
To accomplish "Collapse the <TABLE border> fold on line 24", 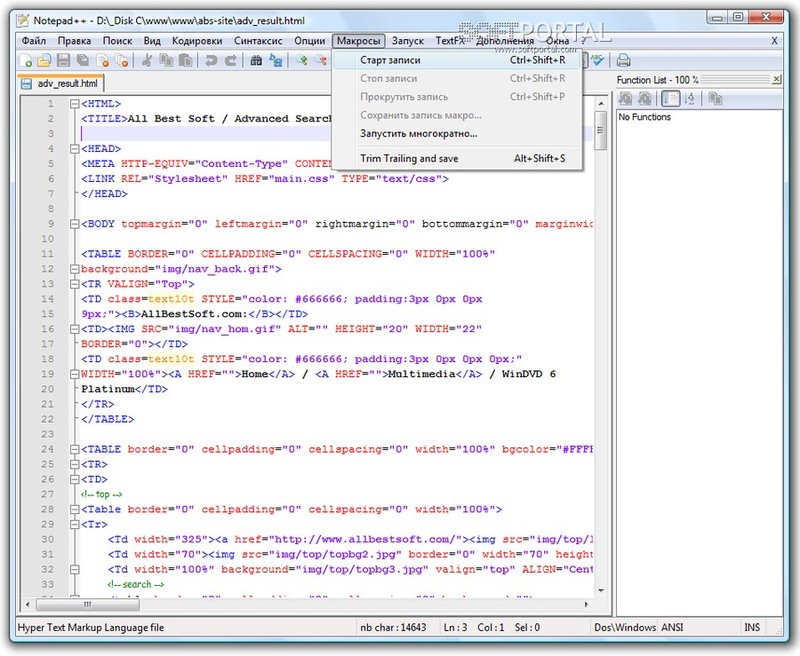I will [x=74, y=449].
